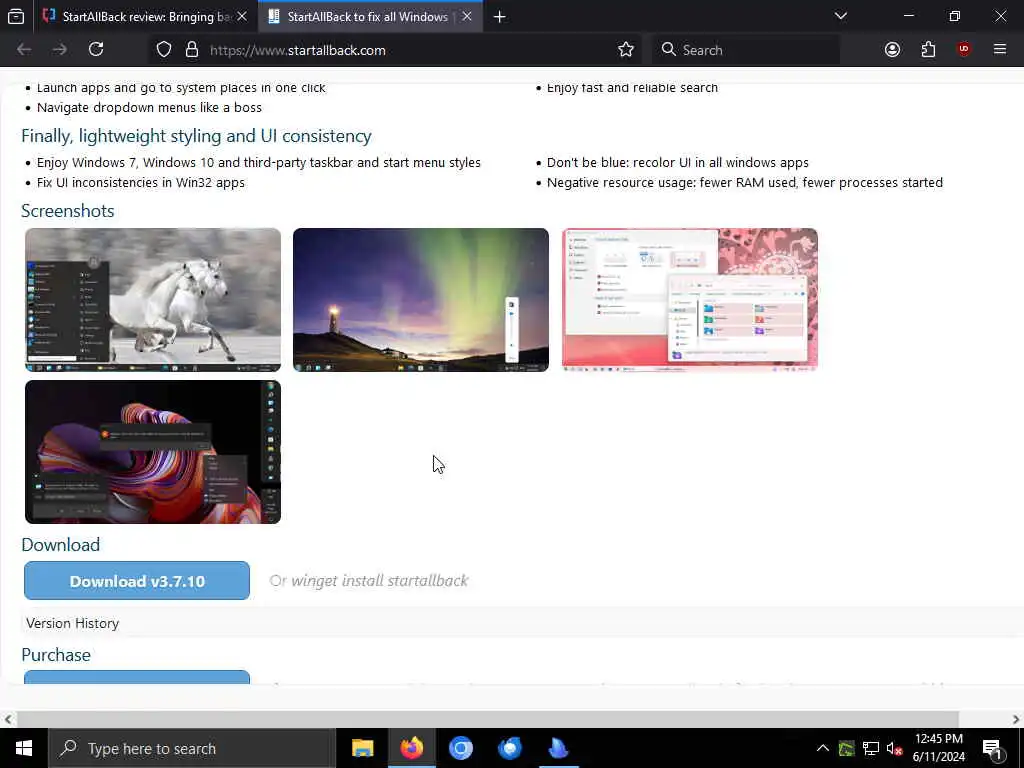Open the blue flame app in taskbar
This screenshot has height=768, width=1024.
tap(558, 748)
